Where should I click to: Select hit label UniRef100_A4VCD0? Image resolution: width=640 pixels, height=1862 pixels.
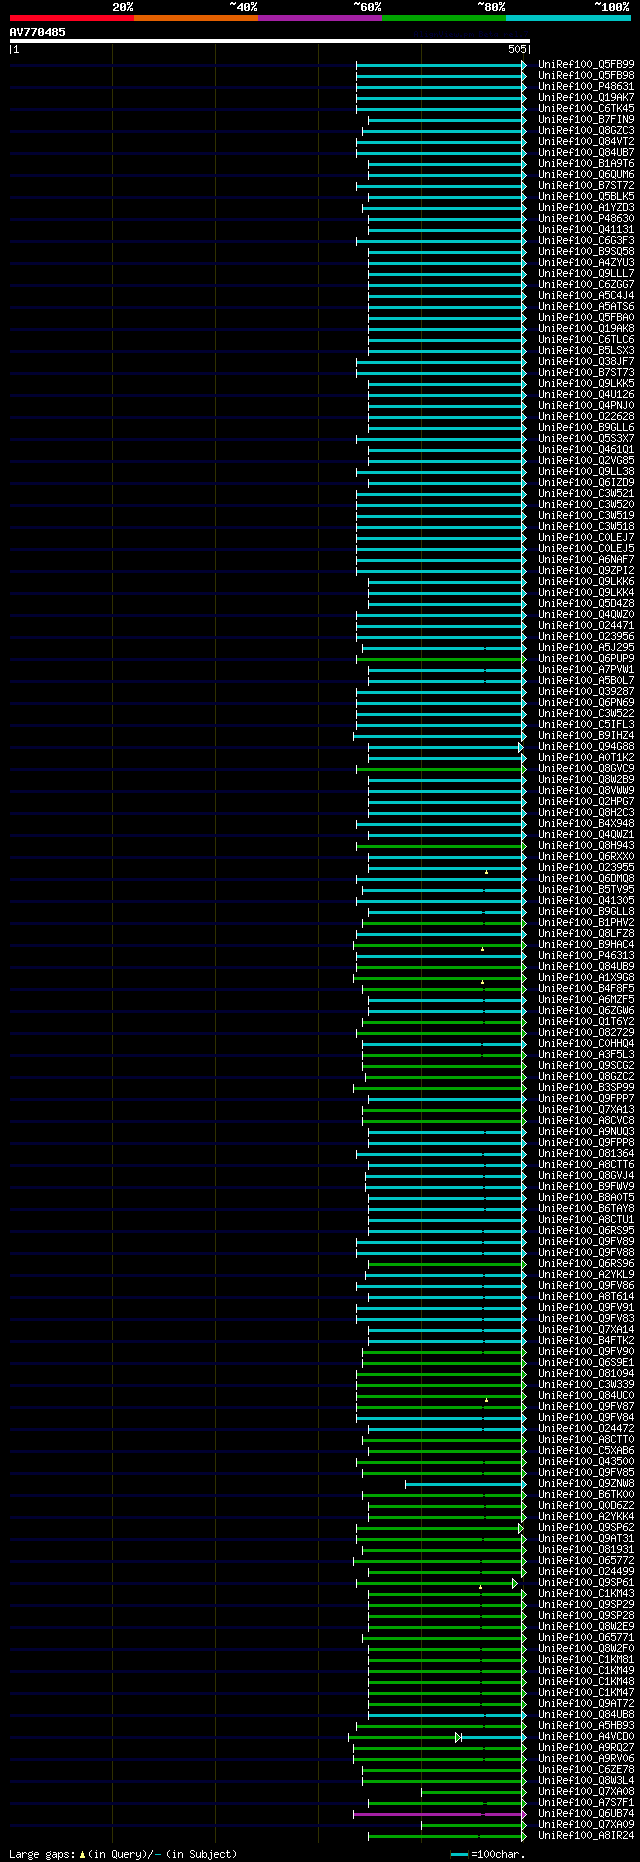586,1736
